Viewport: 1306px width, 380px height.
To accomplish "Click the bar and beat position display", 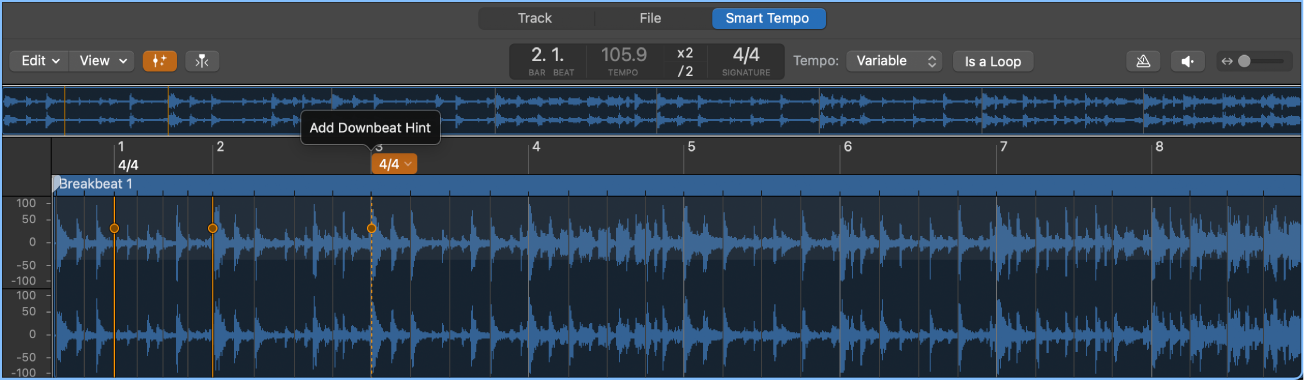I will (548, 60).
